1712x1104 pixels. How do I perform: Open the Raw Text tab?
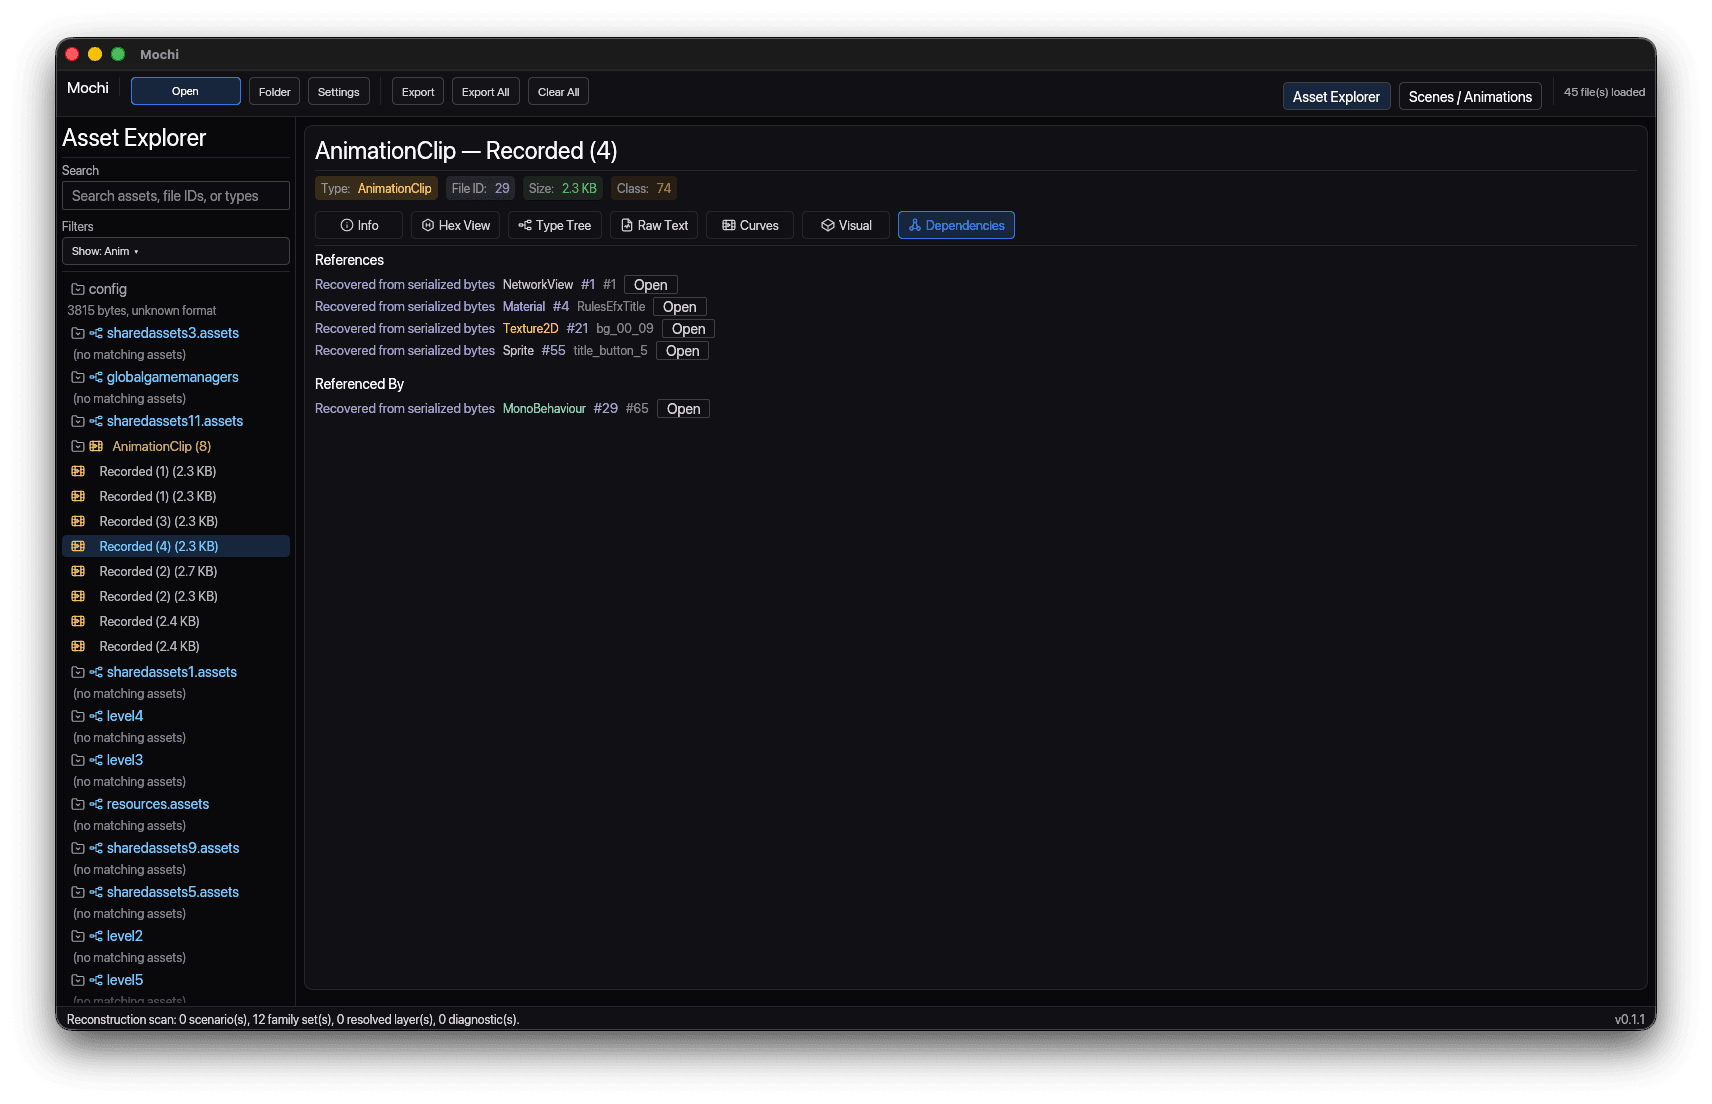[x=654, y=225]
